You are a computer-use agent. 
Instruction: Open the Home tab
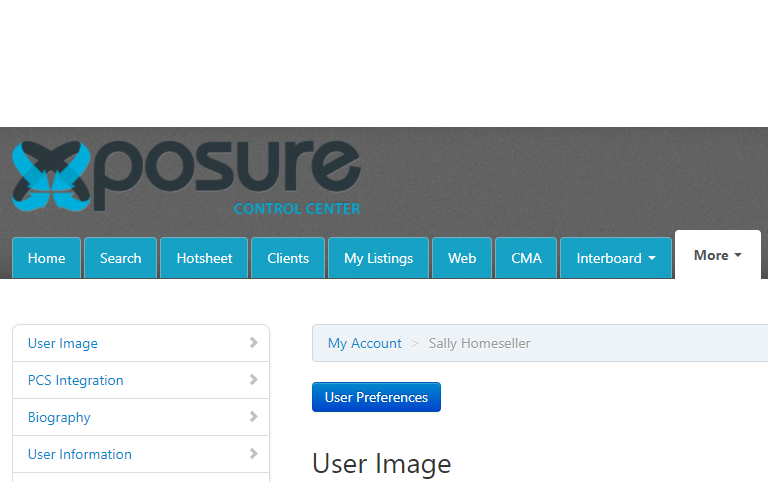pos(47,258)
